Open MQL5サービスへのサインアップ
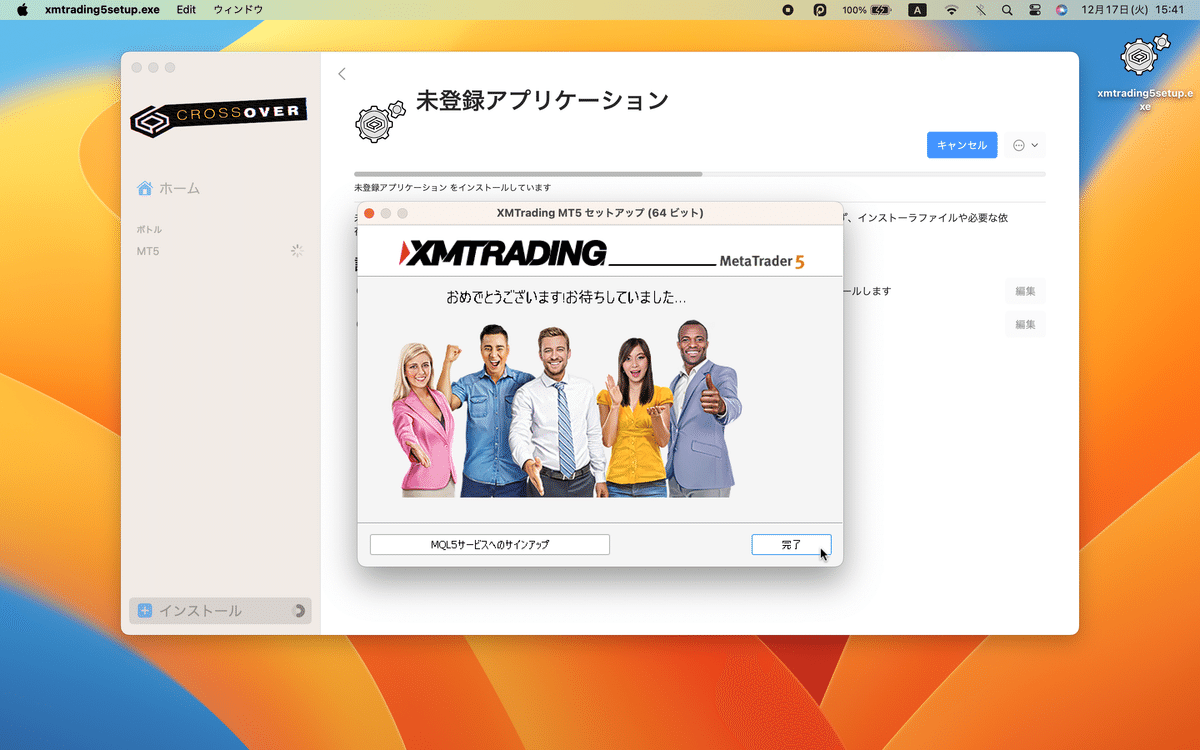The width and height of the screenshot is (1200, 750). [x=490, y=545]
